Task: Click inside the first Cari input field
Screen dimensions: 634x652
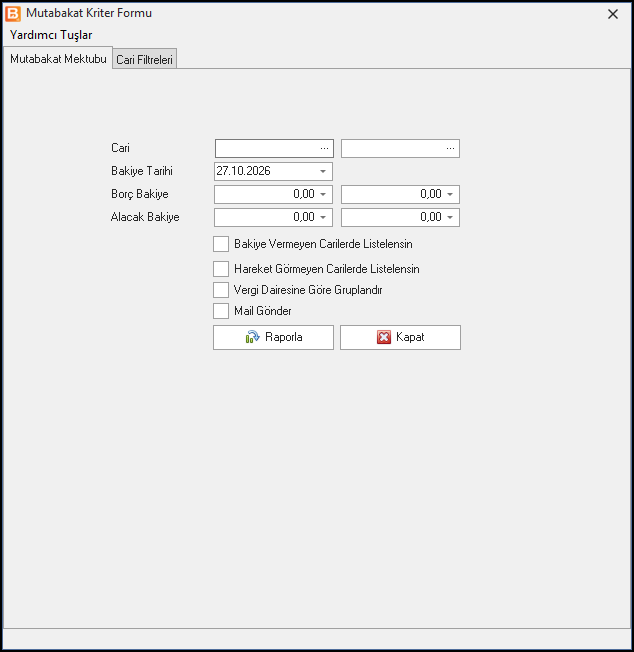Action: point(266,148)
